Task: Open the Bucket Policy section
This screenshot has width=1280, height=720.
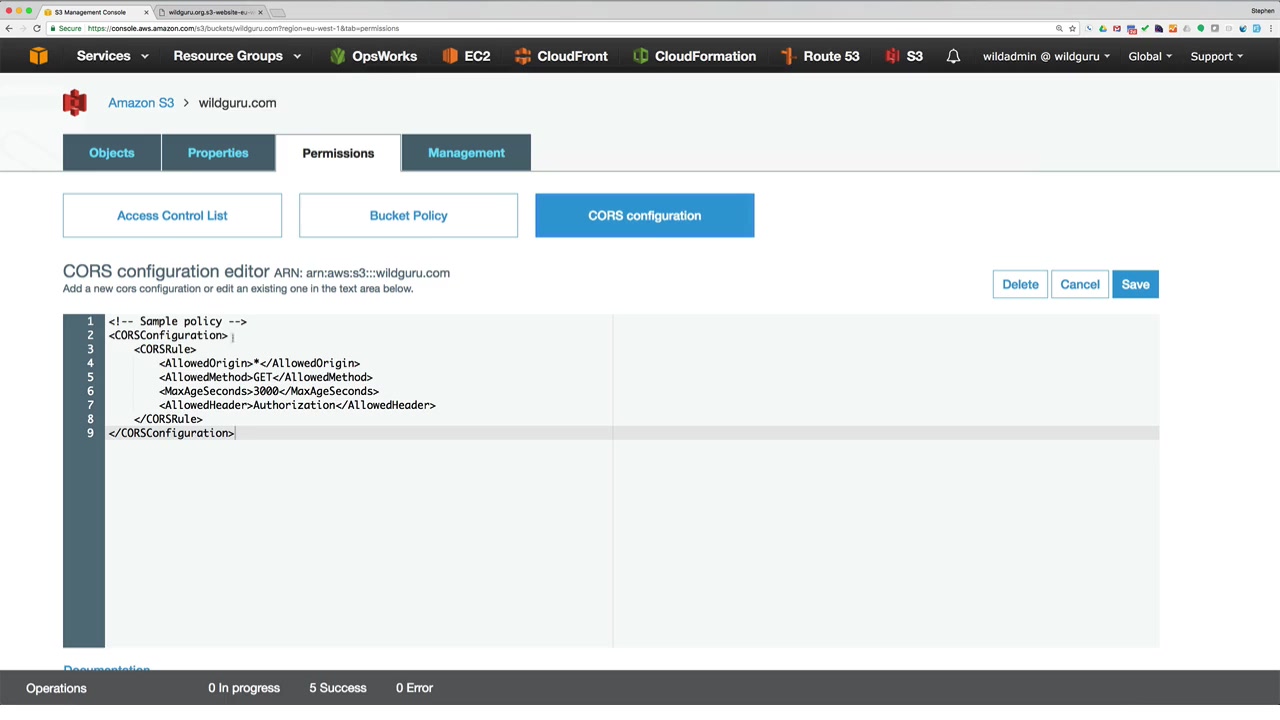Action: pyautogui.click(x=408, y=215)
